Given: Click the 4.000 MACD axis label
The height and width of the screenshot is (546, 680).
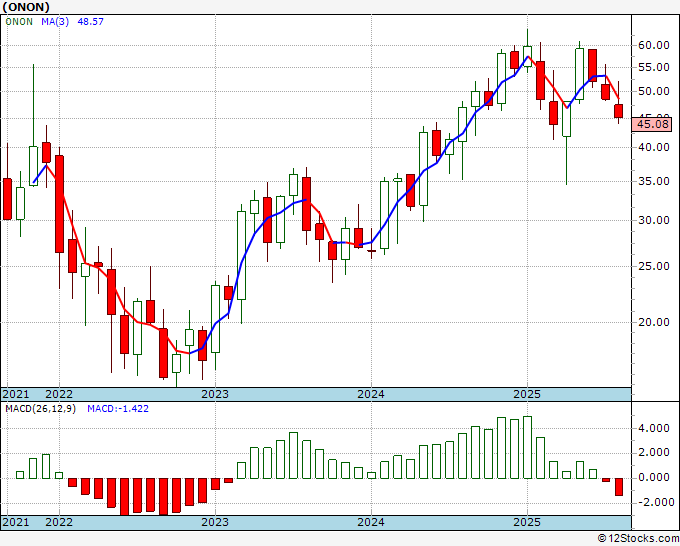Looking at the screenshot, I should tap(654, 428).
